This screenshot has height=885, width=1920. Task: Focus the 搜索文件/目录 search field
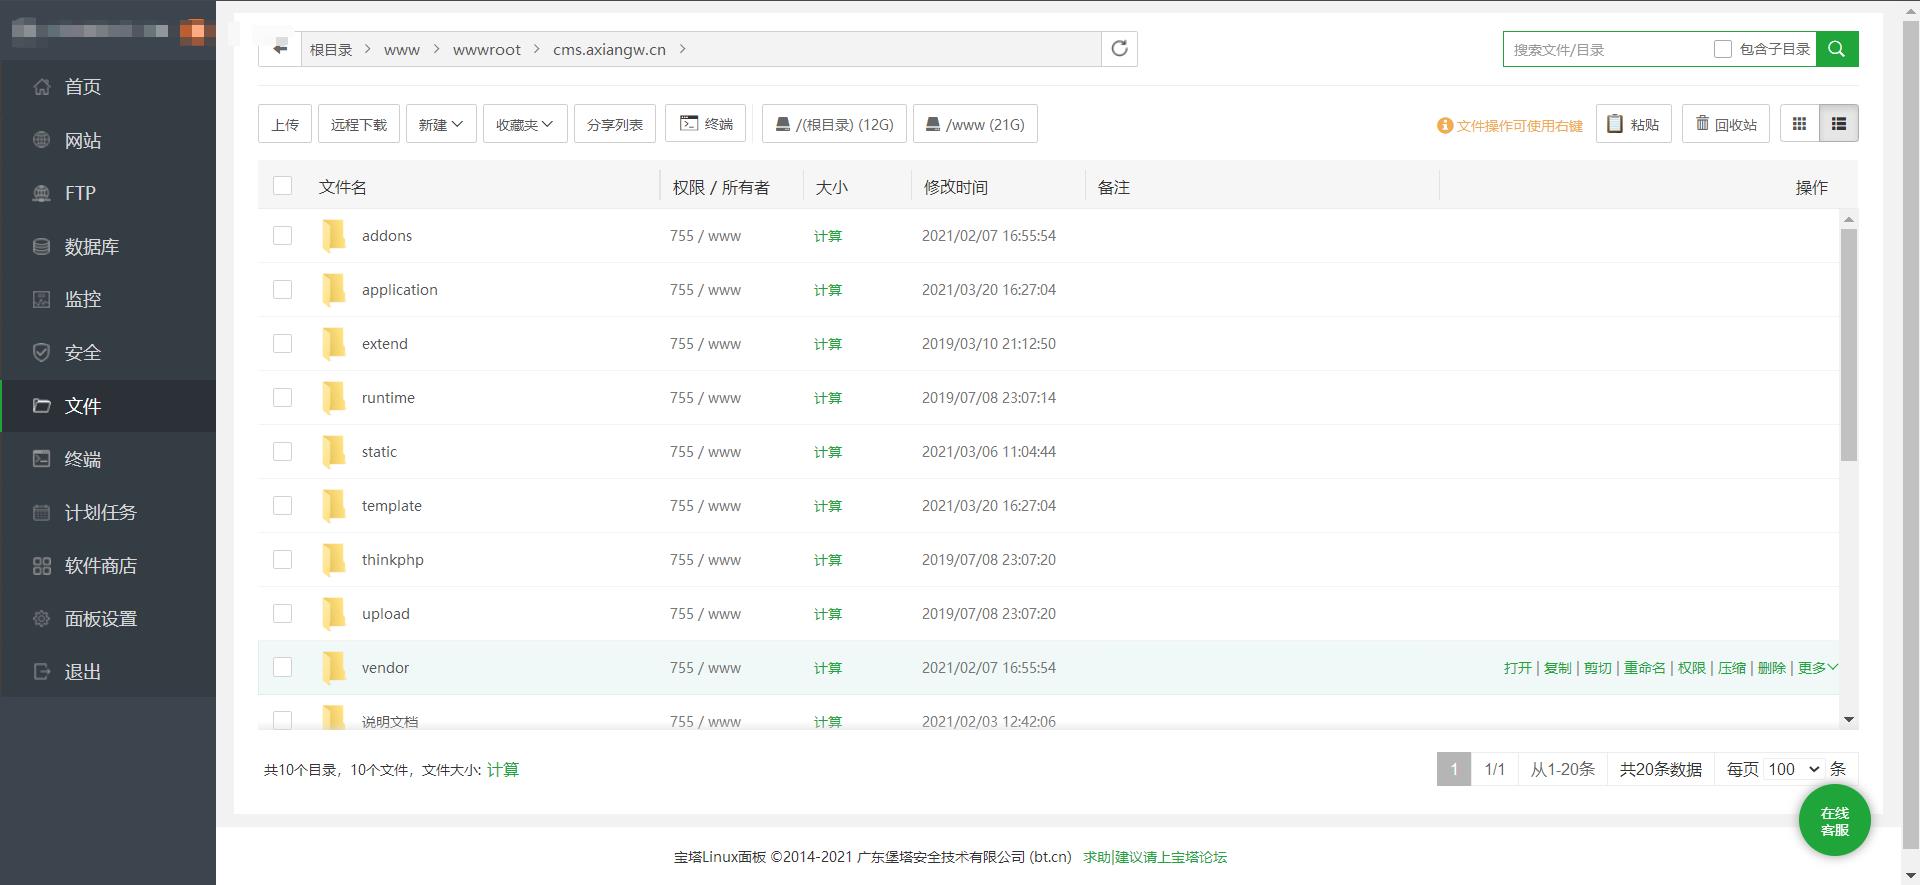[1607, 49]
